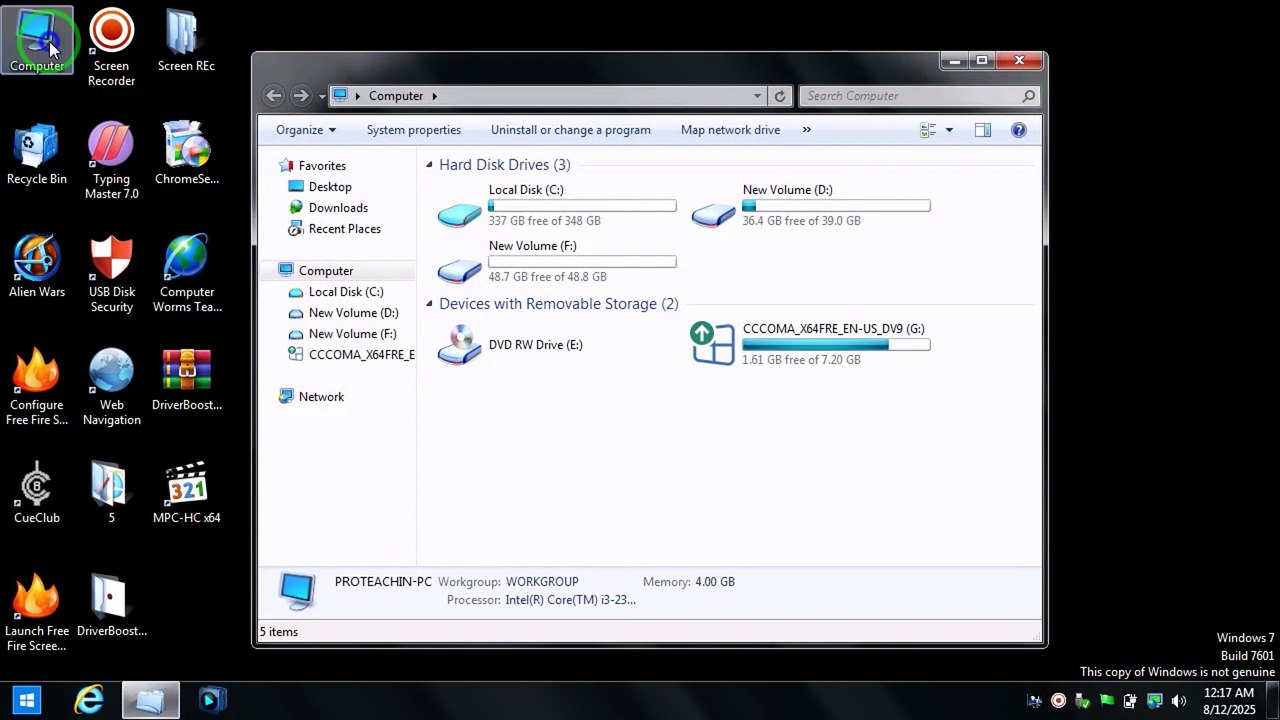1280x720 pixels.
Task: Open the Typing Master 7.0 desktop icon
Action: click(111, 161)
